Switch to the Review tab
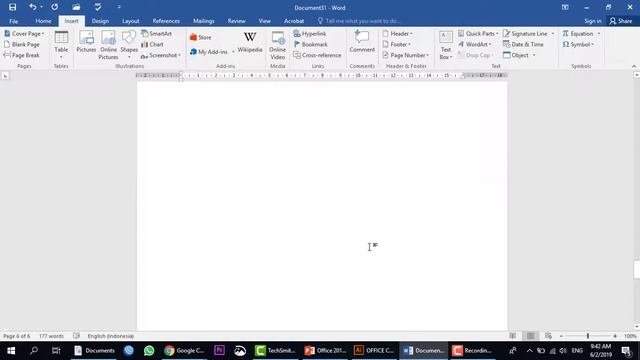This screenshot has height=360, width=640. pos(236,21)
